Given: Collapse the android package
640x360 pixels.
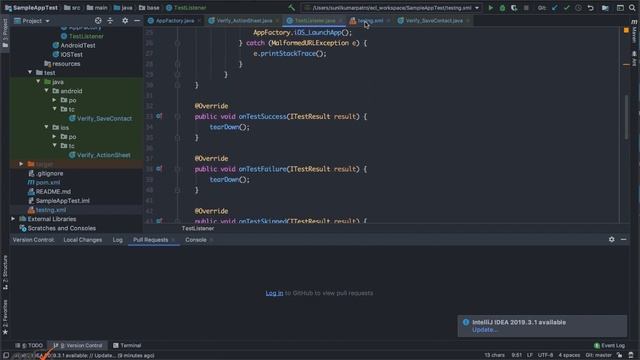Looking at the screenshot, I should [x=46, y=91].
